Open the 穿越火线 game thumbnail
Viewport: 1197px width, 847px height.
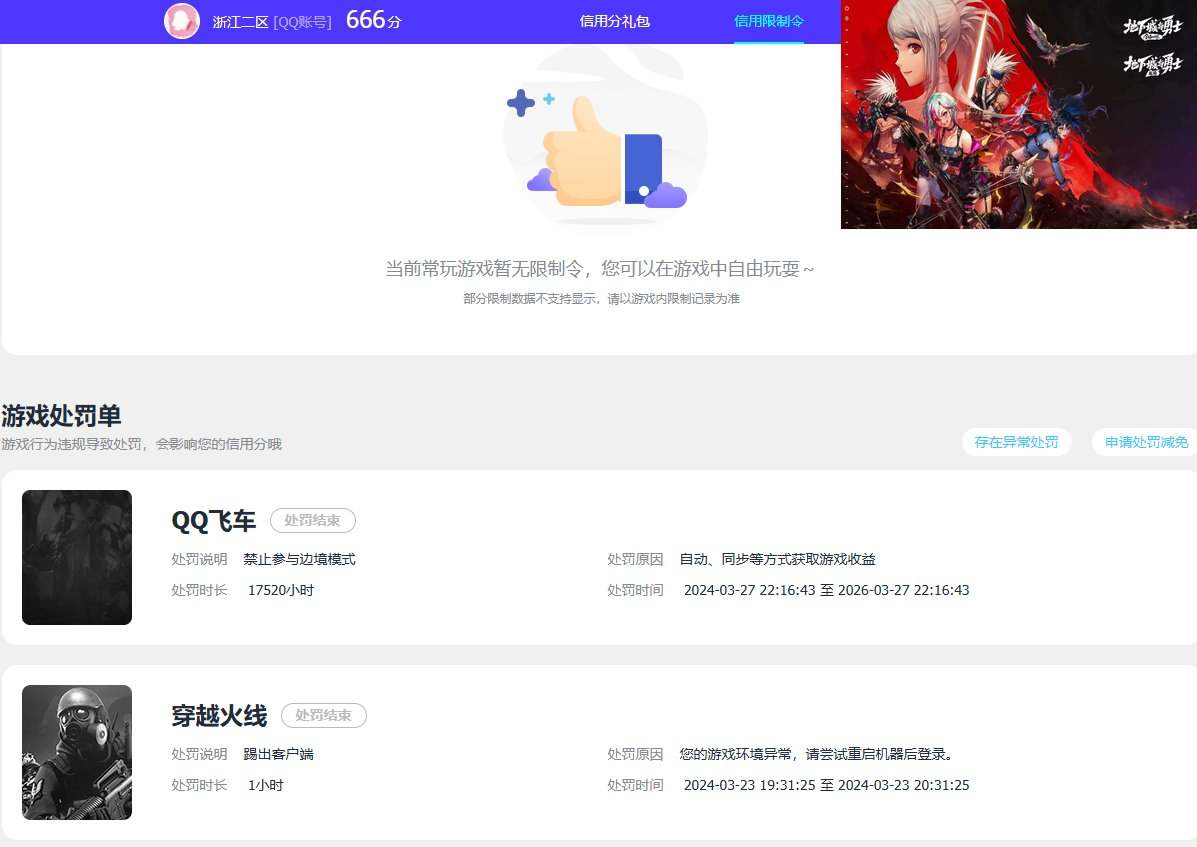(x=77, y=752)
